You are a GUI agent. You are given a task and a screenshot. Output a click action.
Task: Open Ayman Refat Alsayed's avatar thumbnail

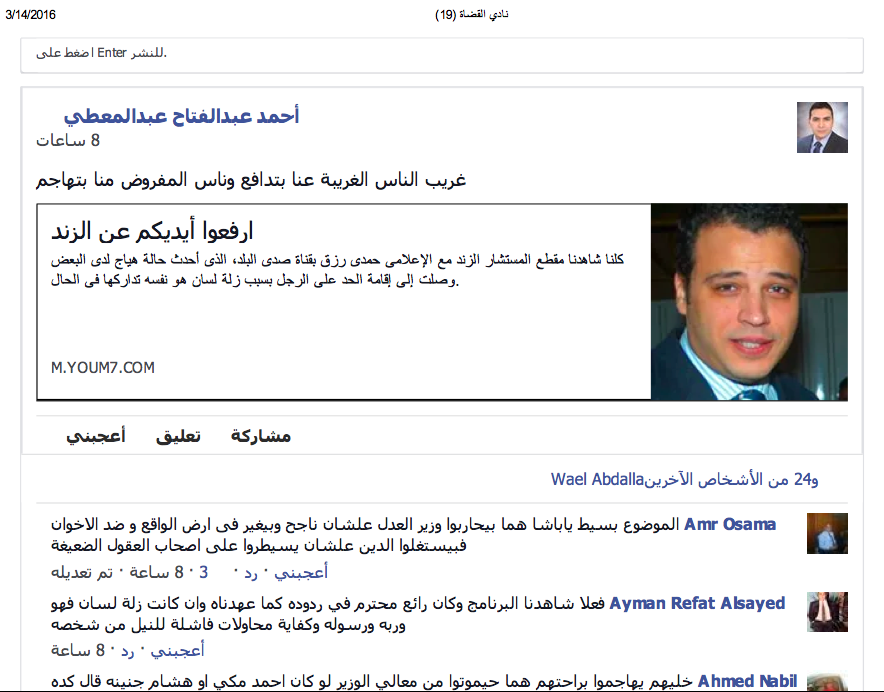tap(827, 612)
